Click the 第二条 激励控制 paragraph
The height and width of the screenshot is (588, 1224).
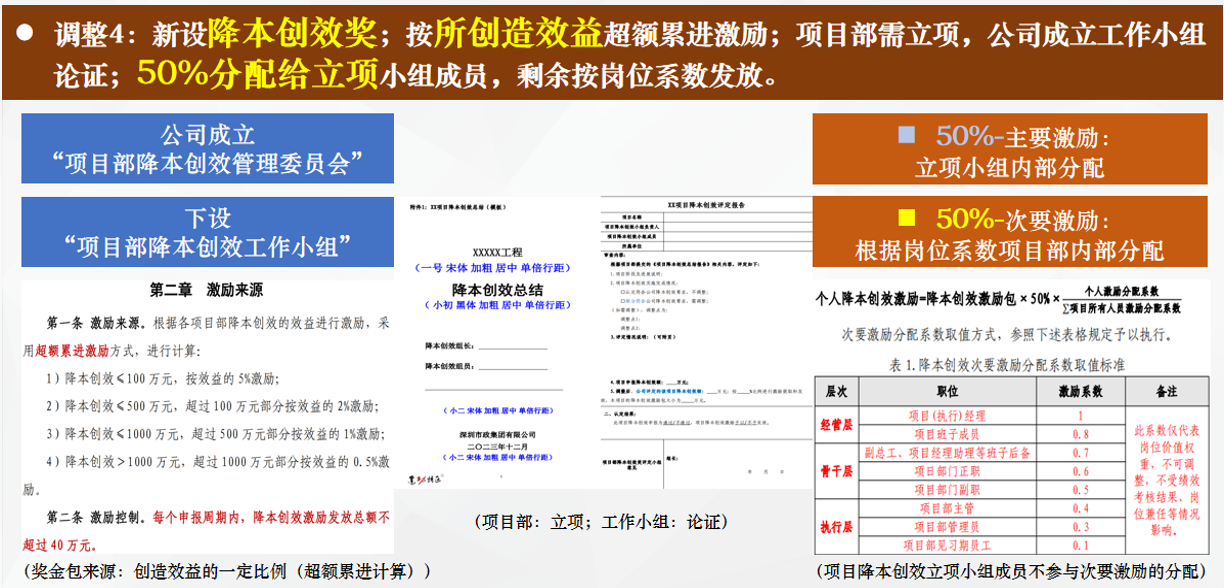click(x=208, y=531)
